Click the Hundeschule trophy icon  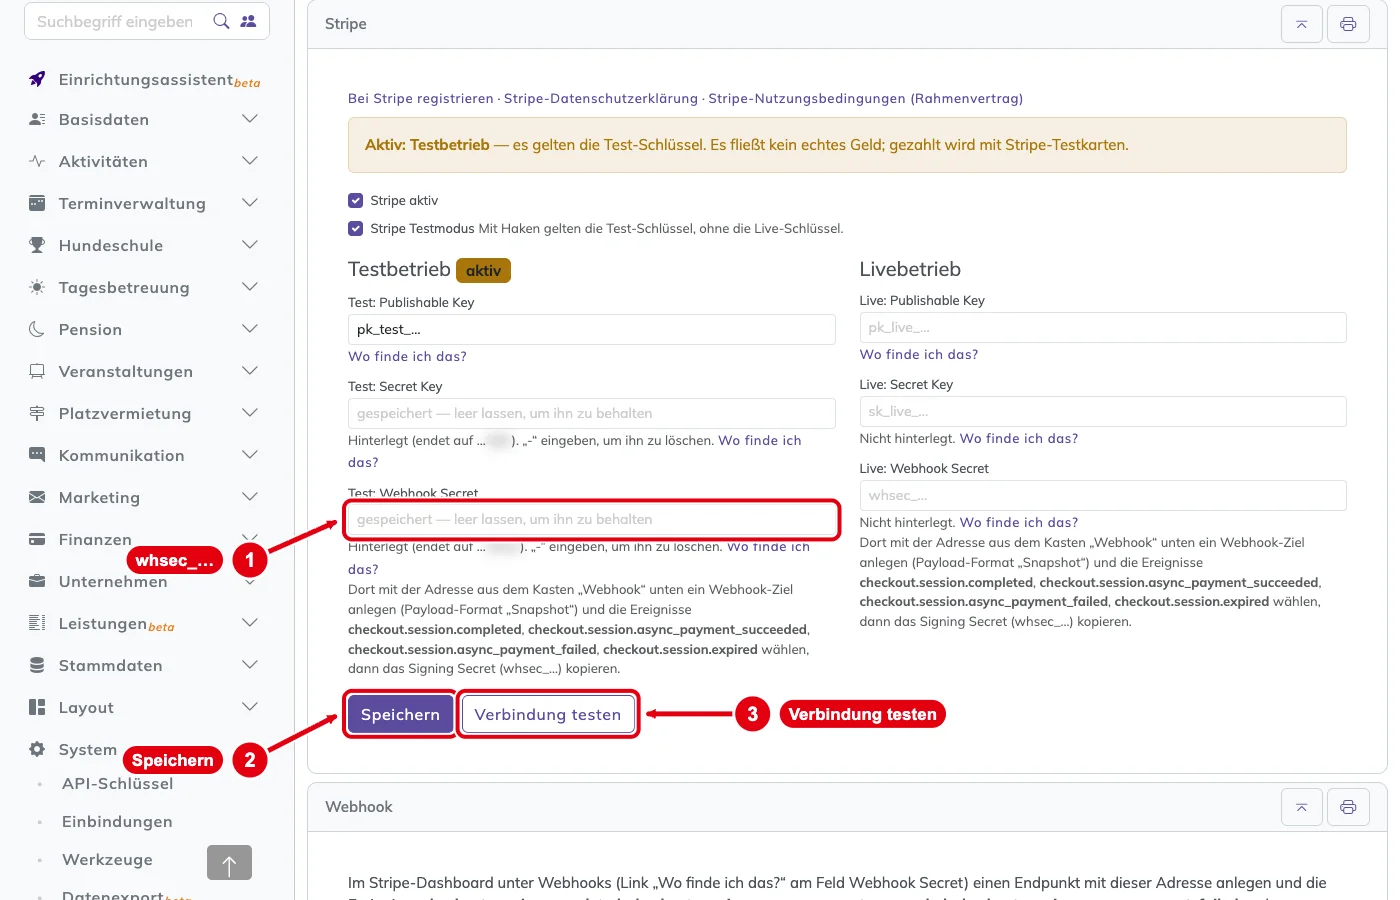coord(37,245)
